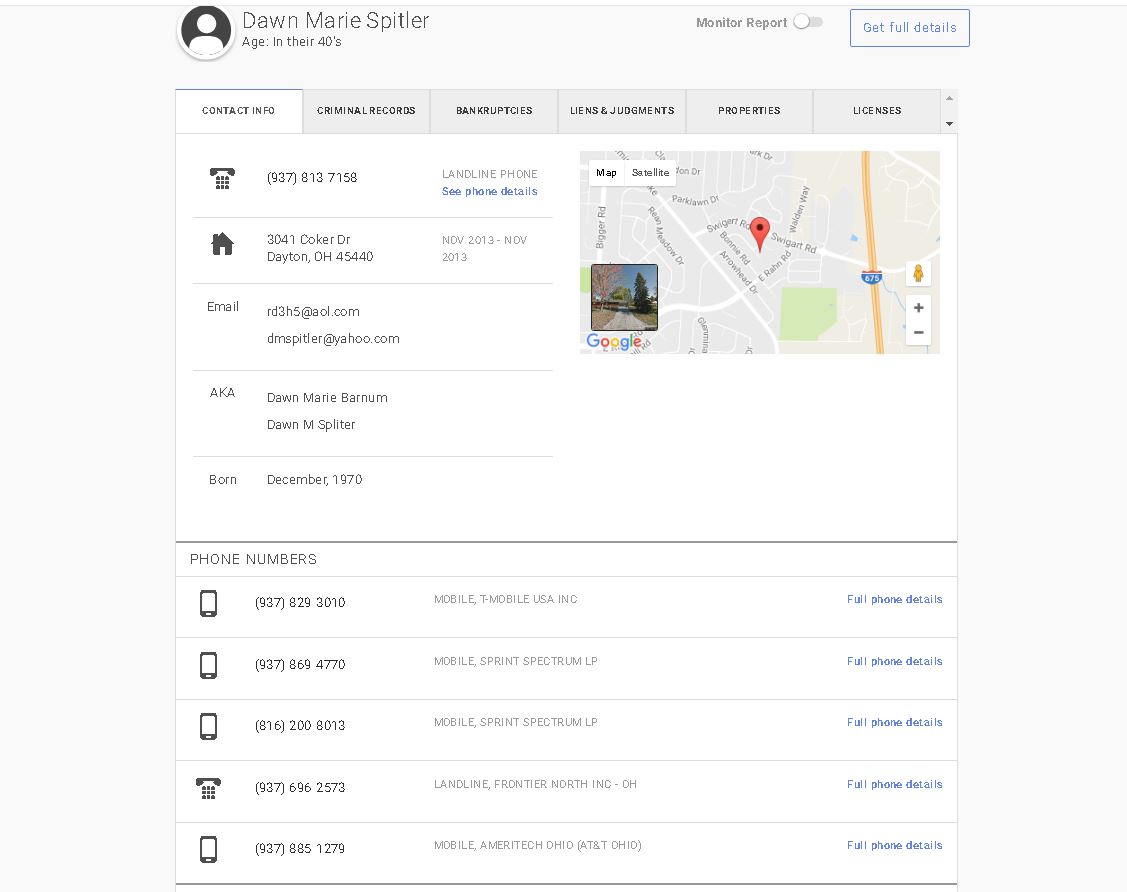The width and height of the screenshot is (1127, 892).
Task: Click the house icon beside 3041 Coker Dr
Action: (x=222, y=244)
